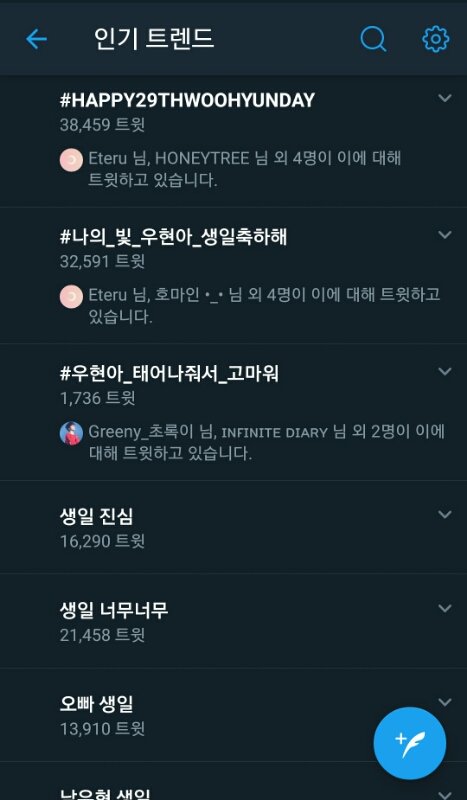Viewport: 467px width, 800px height.
Task: Open search with the magnifier icon
Action: point(373,39)
